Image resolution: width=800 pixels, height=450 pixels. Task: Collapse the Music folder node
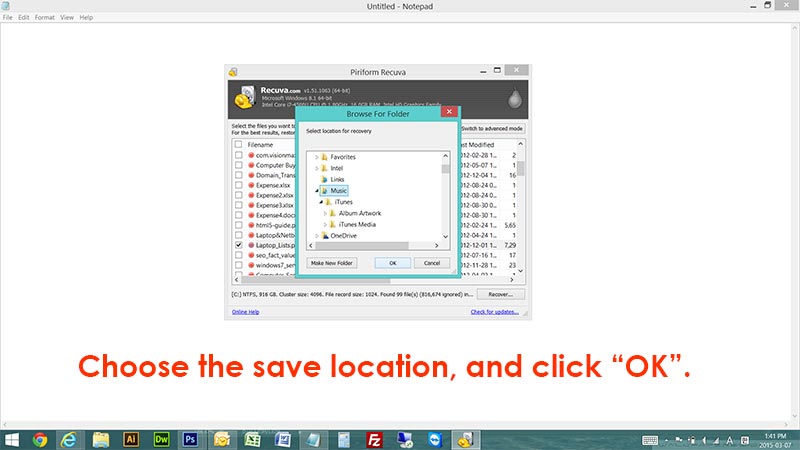pyautogui.click(x=316, y=191)
